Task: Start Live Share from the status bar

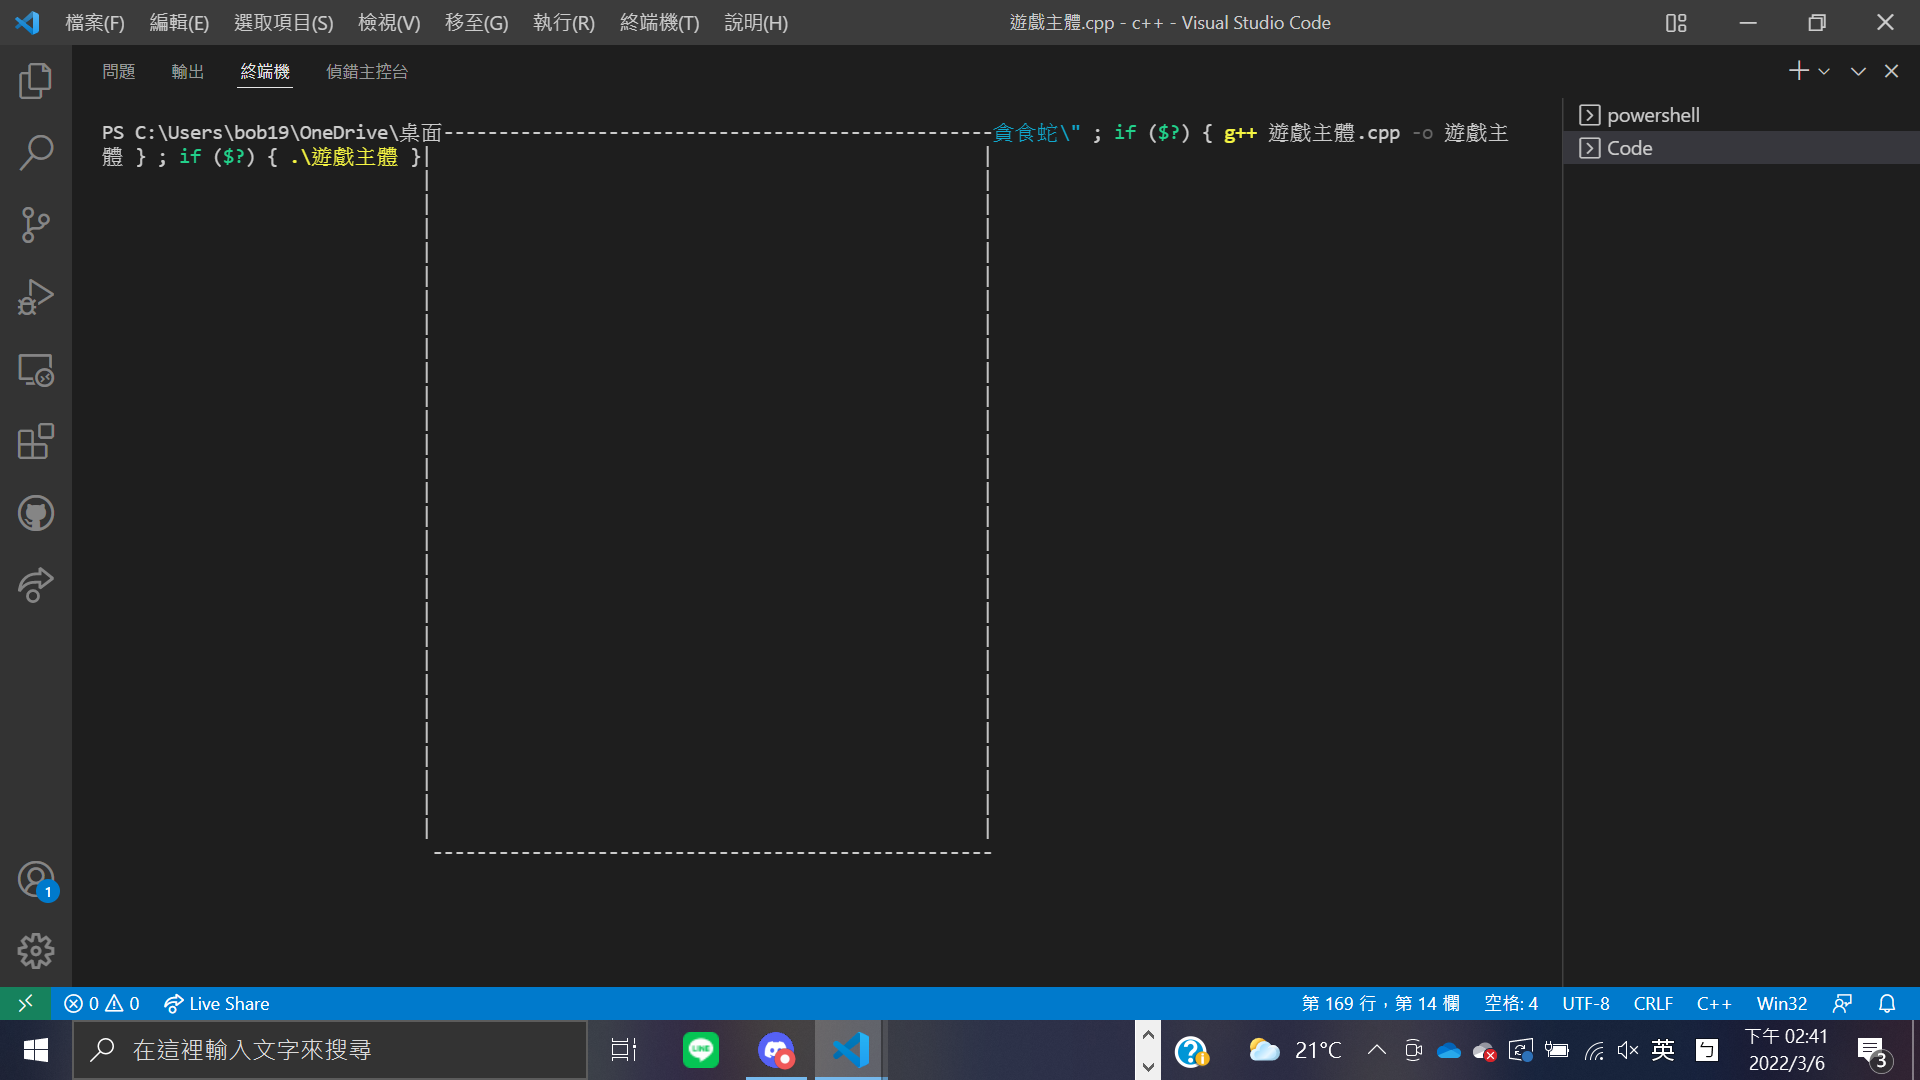Action: click(x=217, y=1004)
